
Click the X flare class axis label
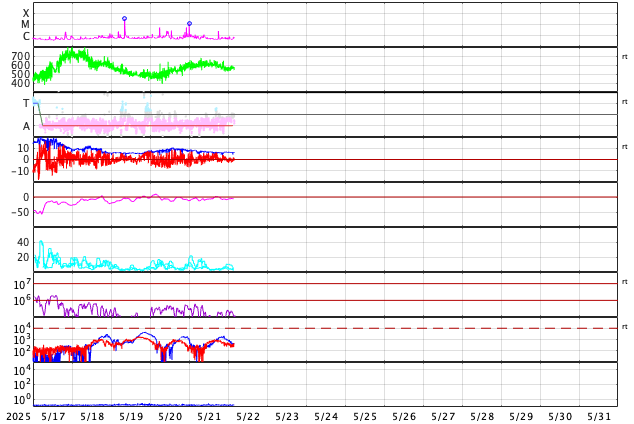(26, 13)
